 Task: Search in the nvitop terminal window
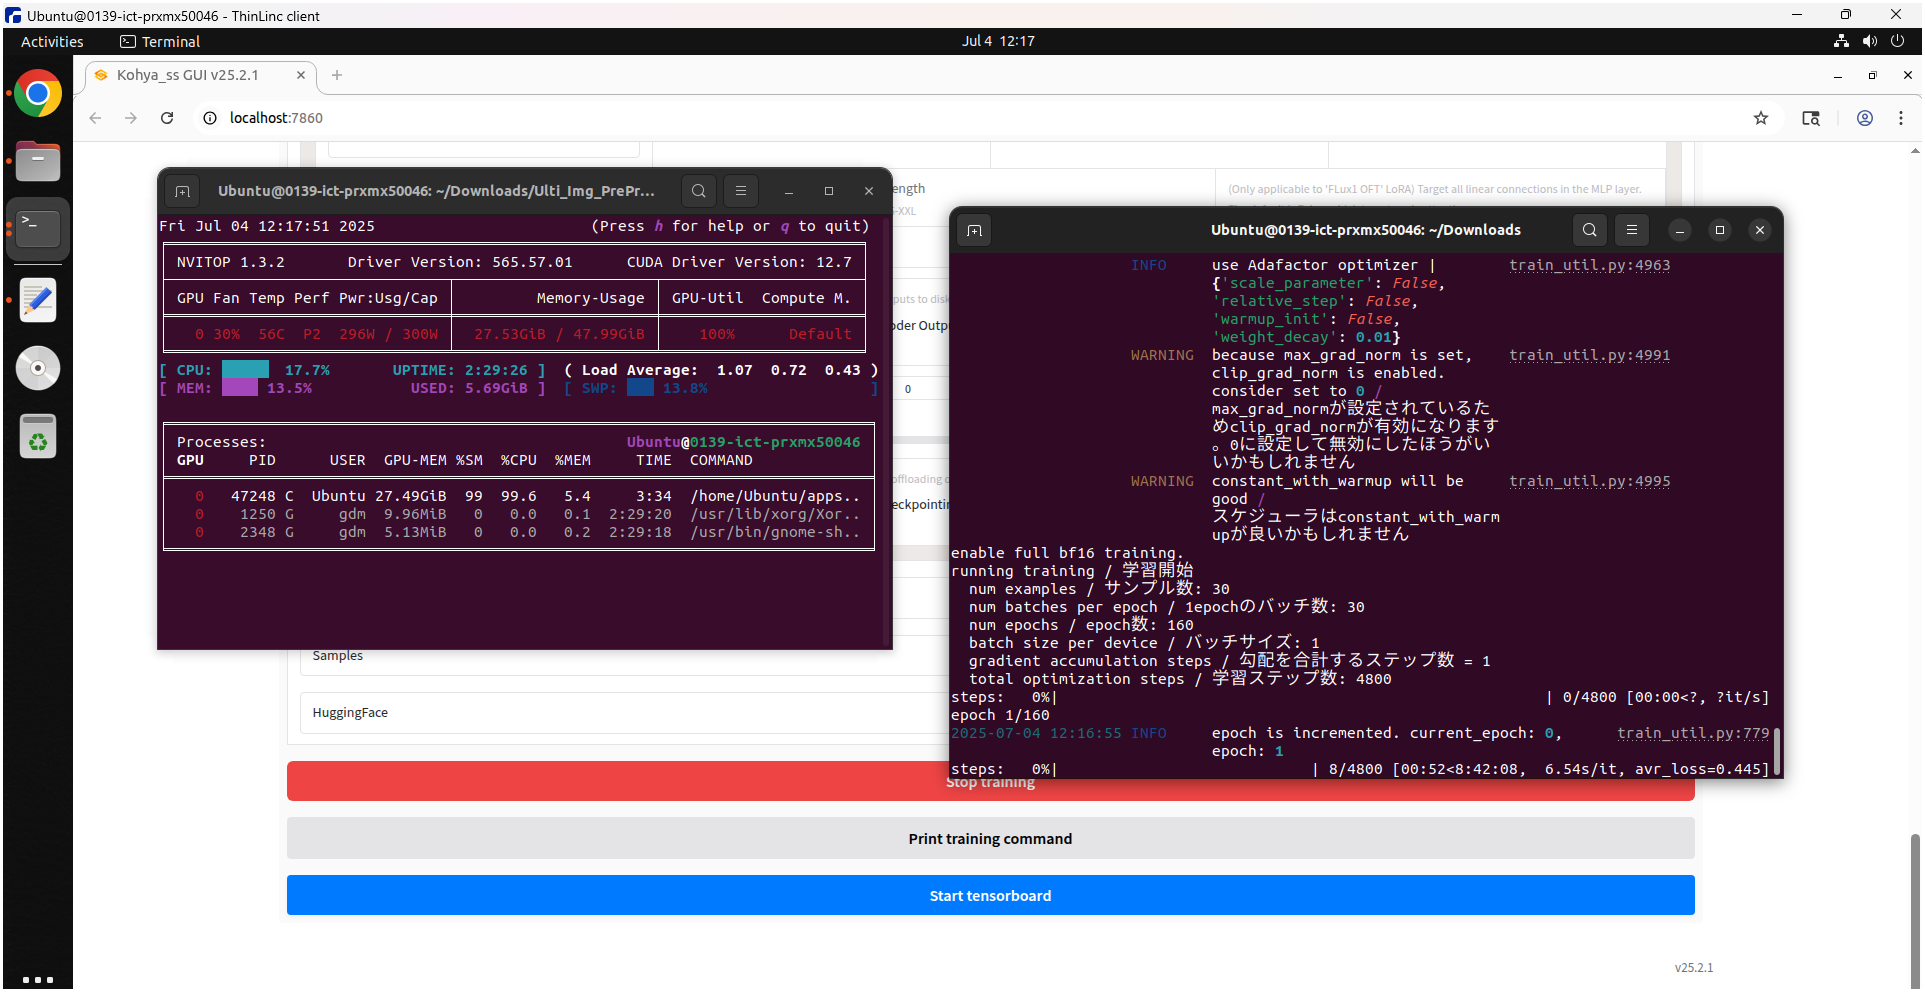point(699,191)
